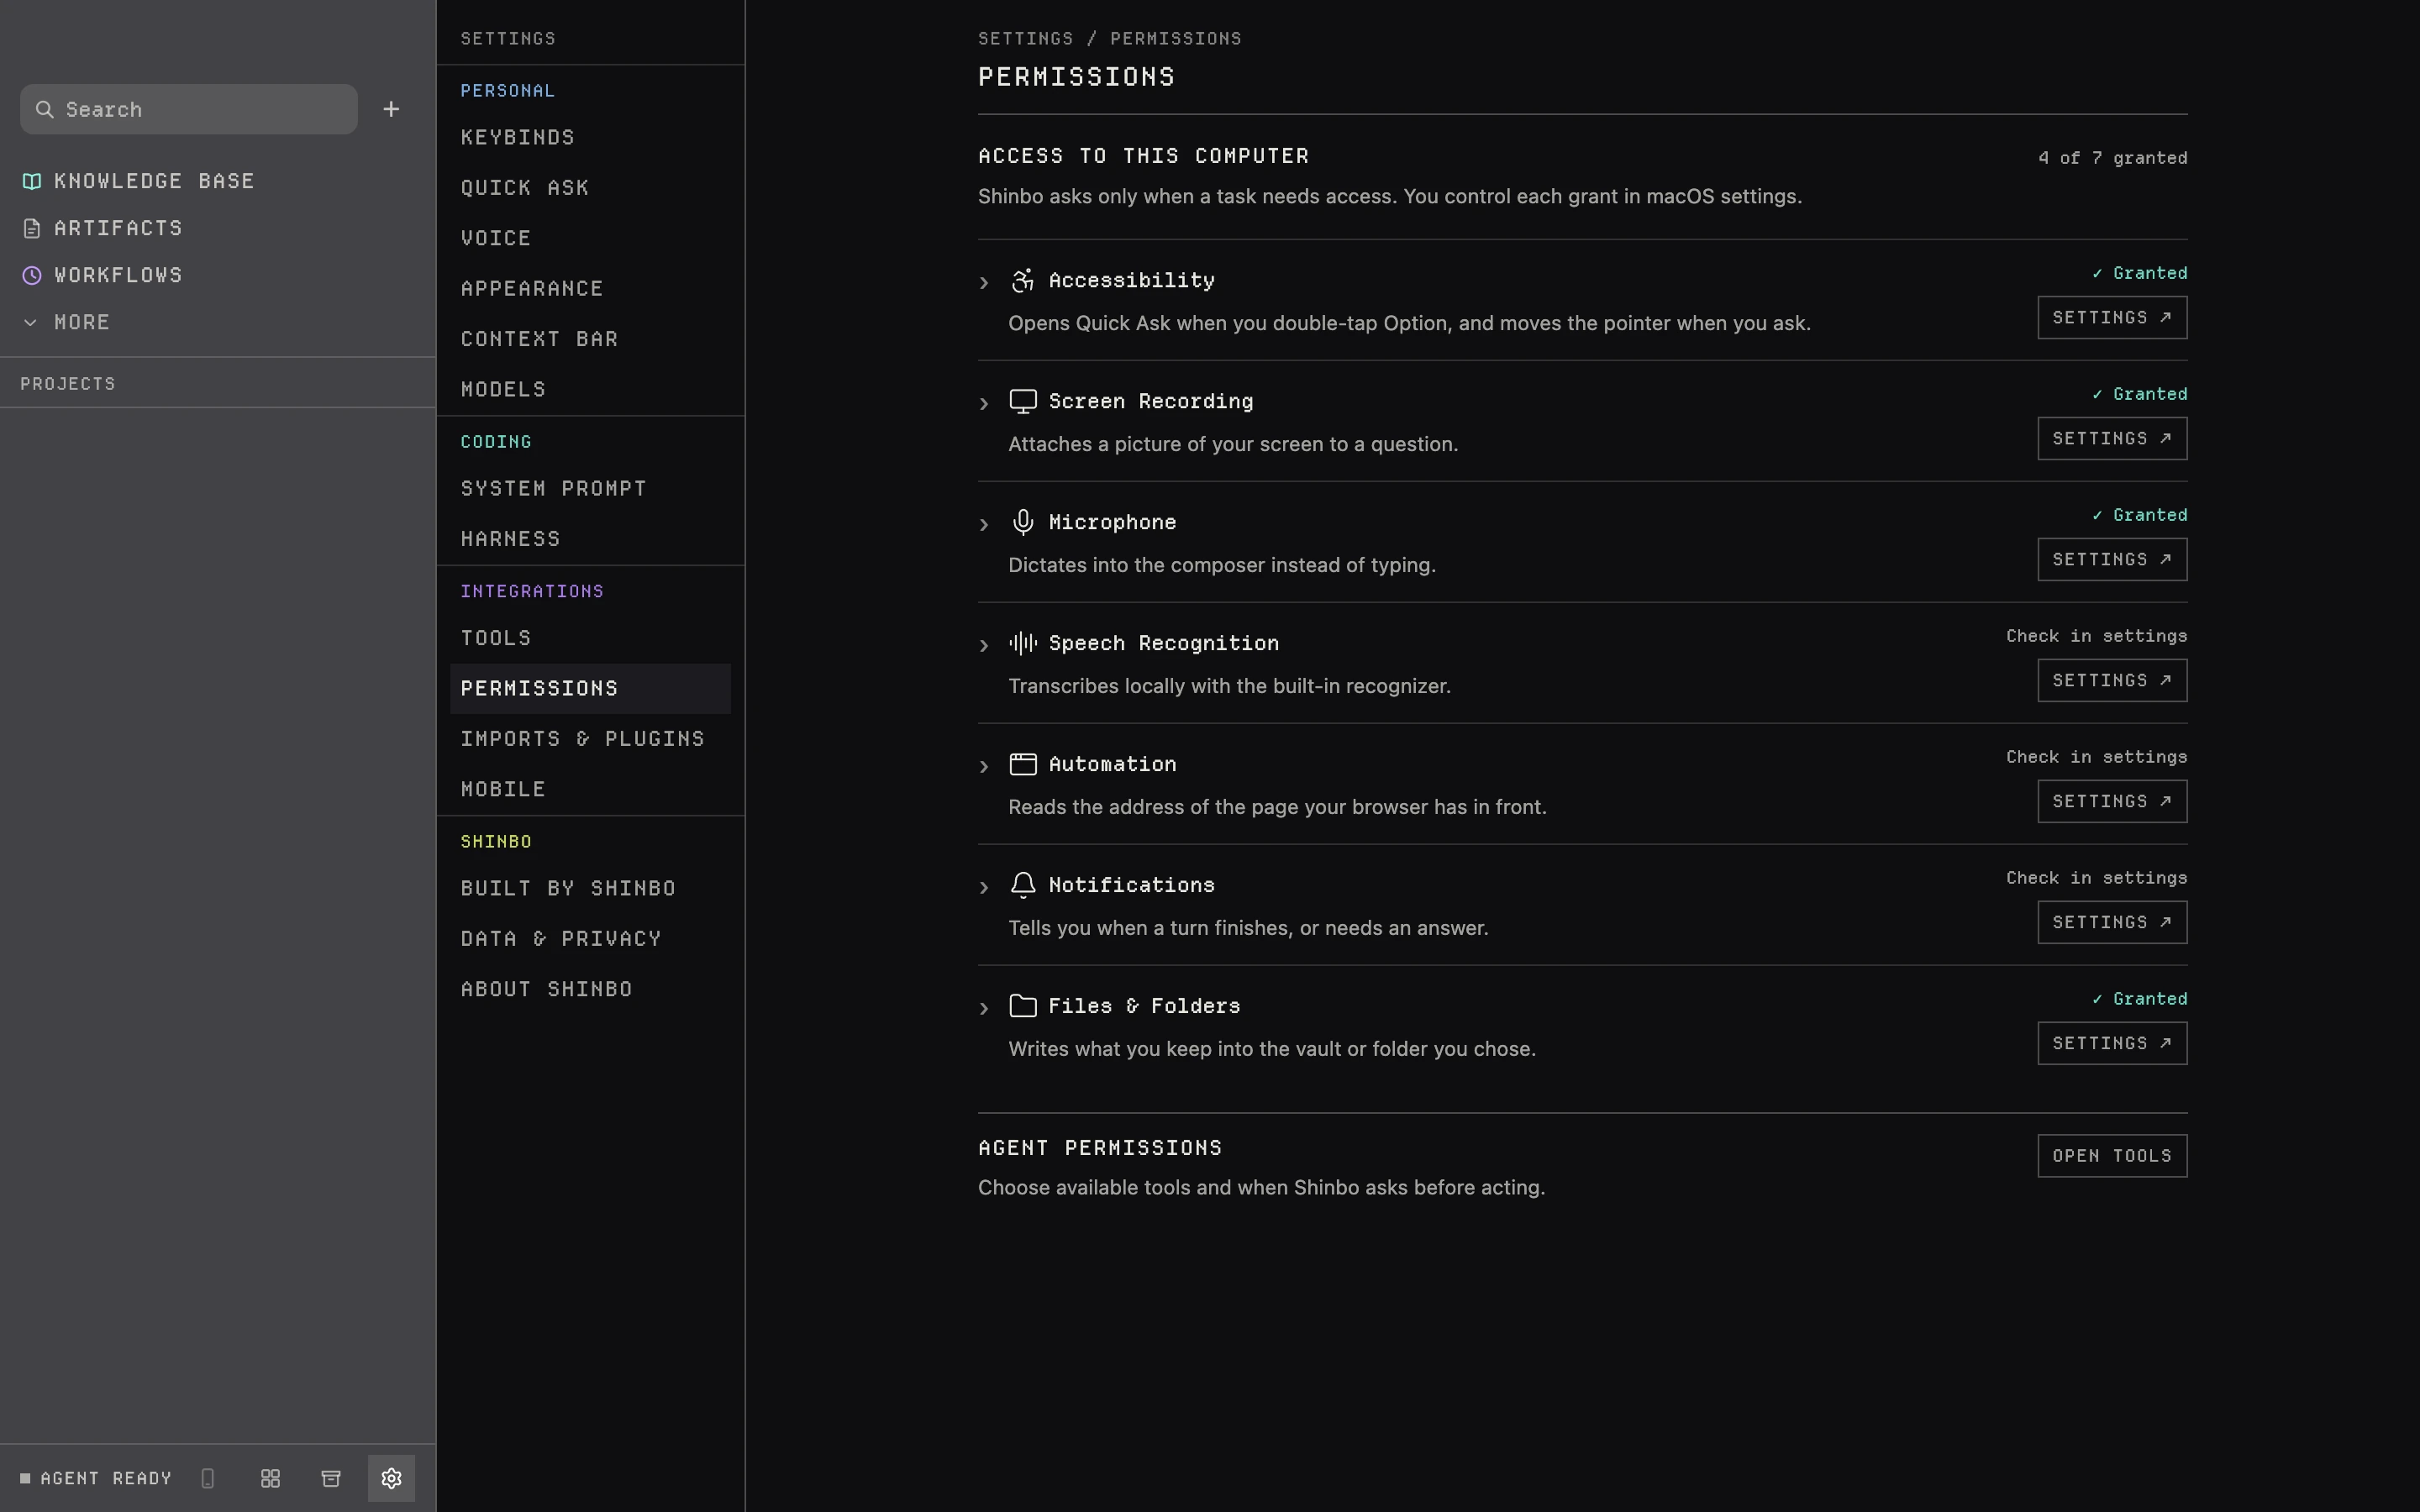Click the Agent Ready status indicator
The width and height of the screenshot is (2420, 1512).
pos(96,1478)
